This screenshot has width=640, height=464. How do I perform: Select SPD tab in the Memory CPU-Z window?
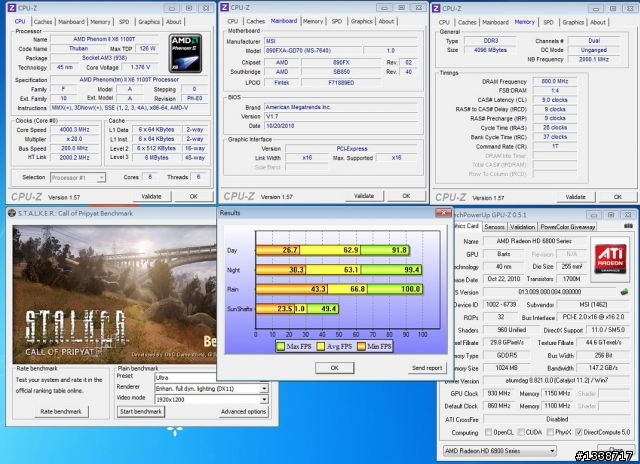(x=548, y=22)
